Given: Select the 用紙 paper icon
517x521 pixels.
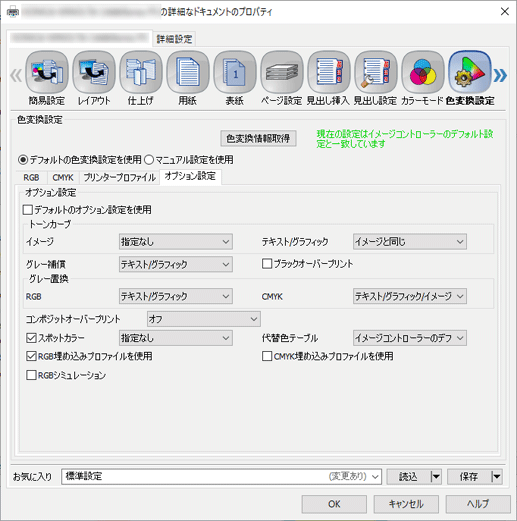Looking at the screenshot, I should click(188, 72).
